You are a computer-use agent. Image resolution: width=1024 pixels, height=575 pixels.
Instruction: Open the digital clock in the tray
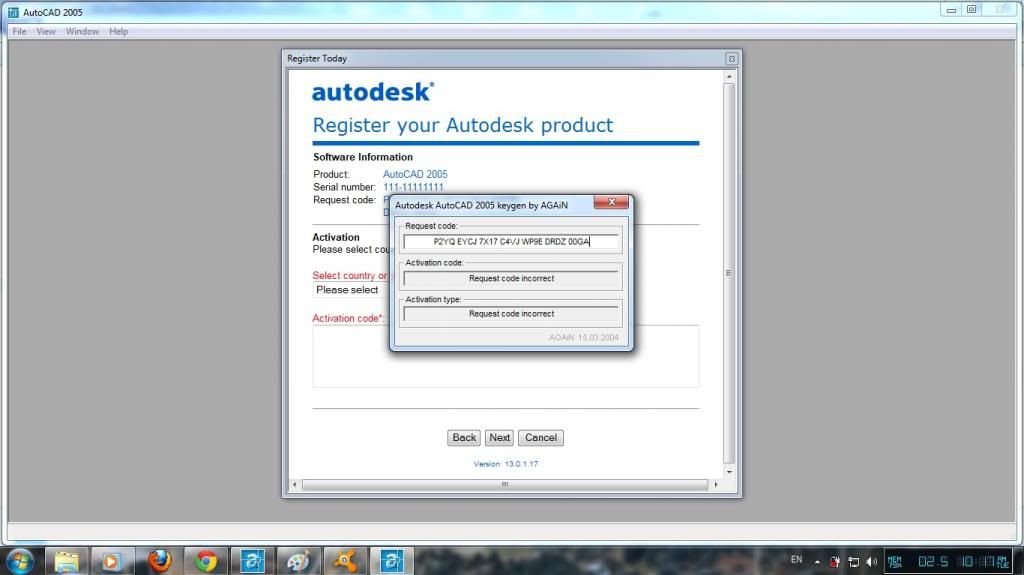[x=964, y=562]
